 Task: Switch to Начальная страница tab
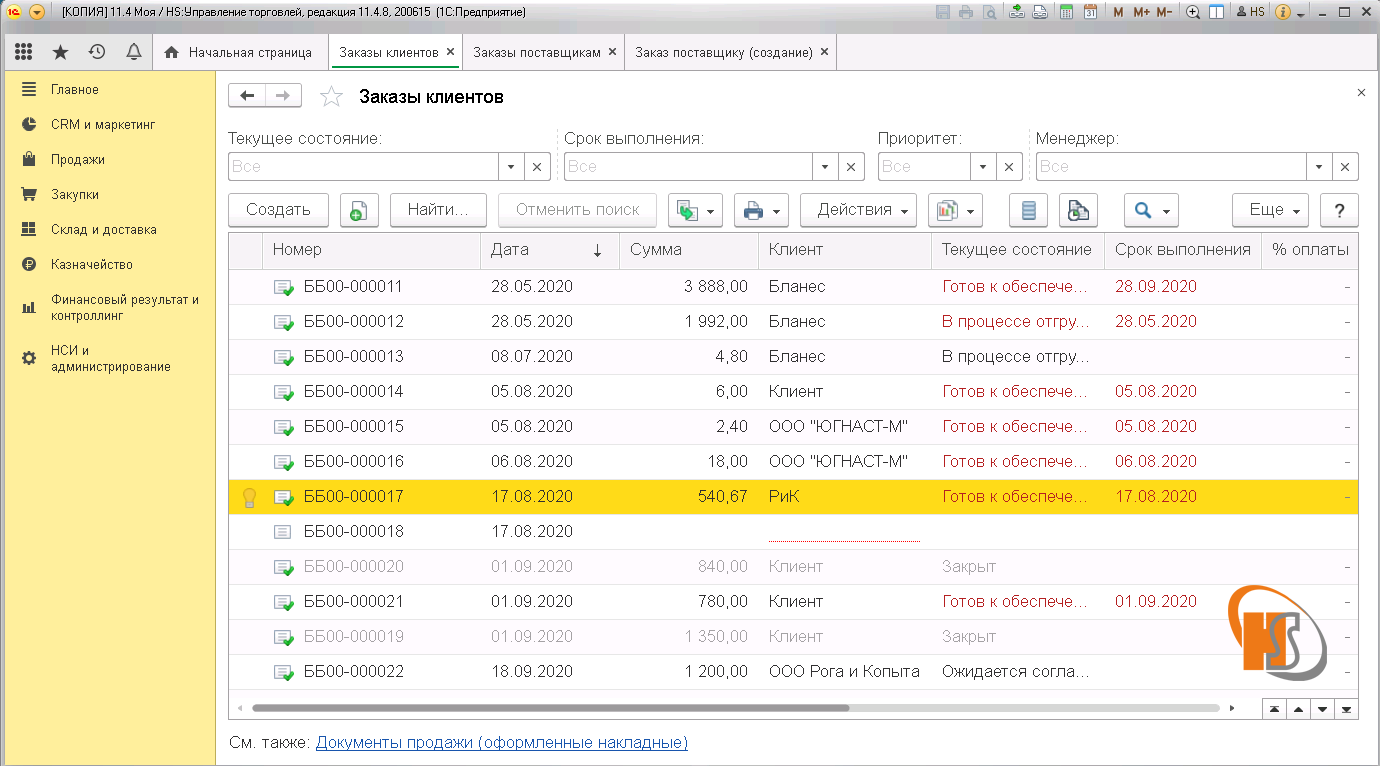click(240, 52)
